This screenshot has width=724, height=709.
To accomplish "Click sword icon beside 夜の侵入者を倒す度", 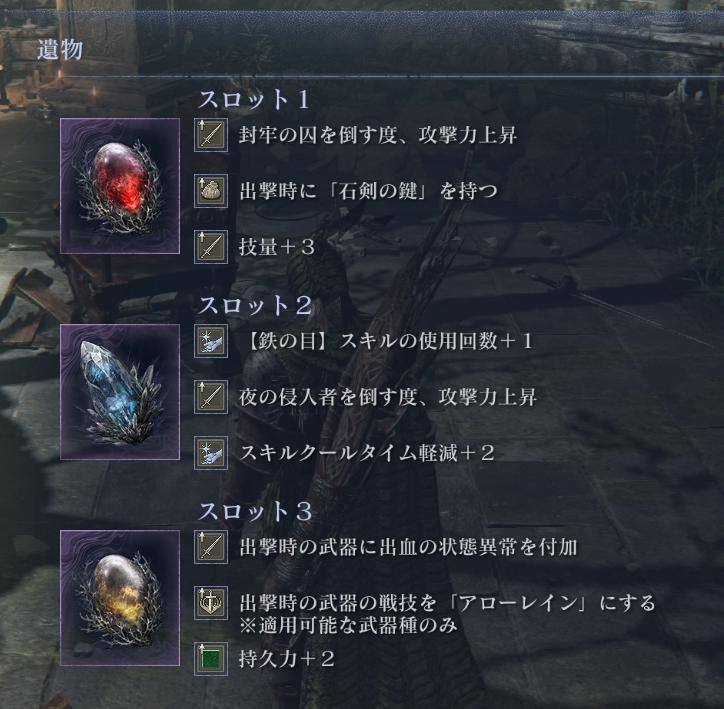I will tap(211, 397).
